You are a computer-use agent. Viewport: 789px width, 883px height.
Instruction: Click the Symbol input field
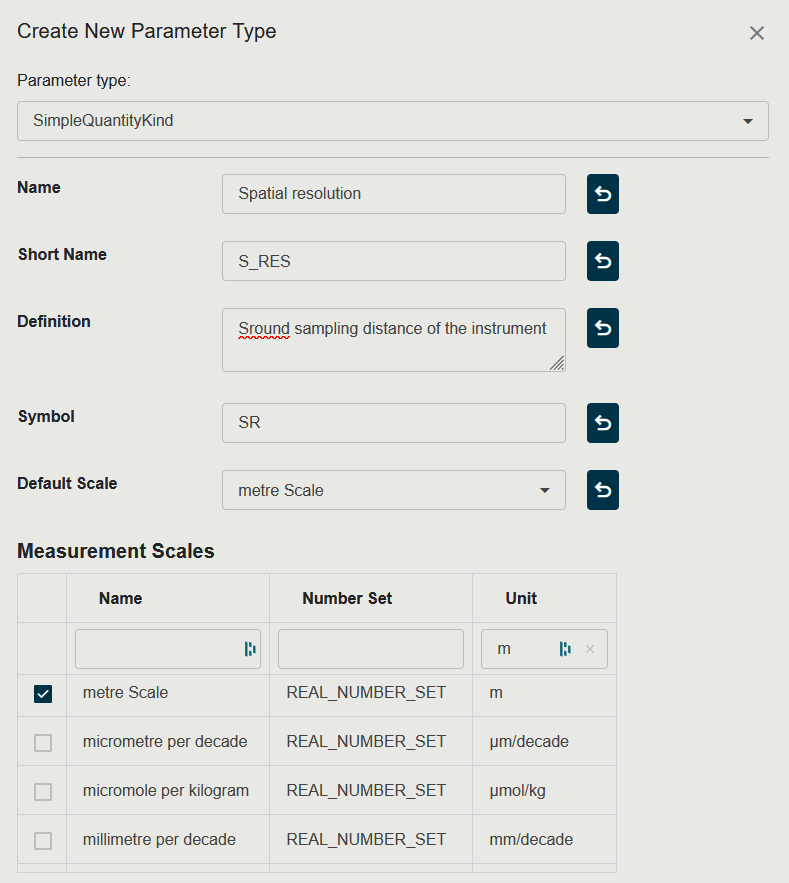point(394,422)
